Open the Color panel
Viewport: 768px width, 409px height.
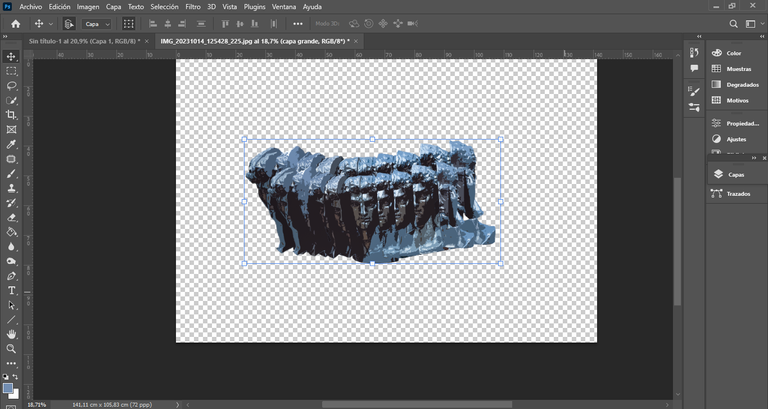tap(736, 53)
